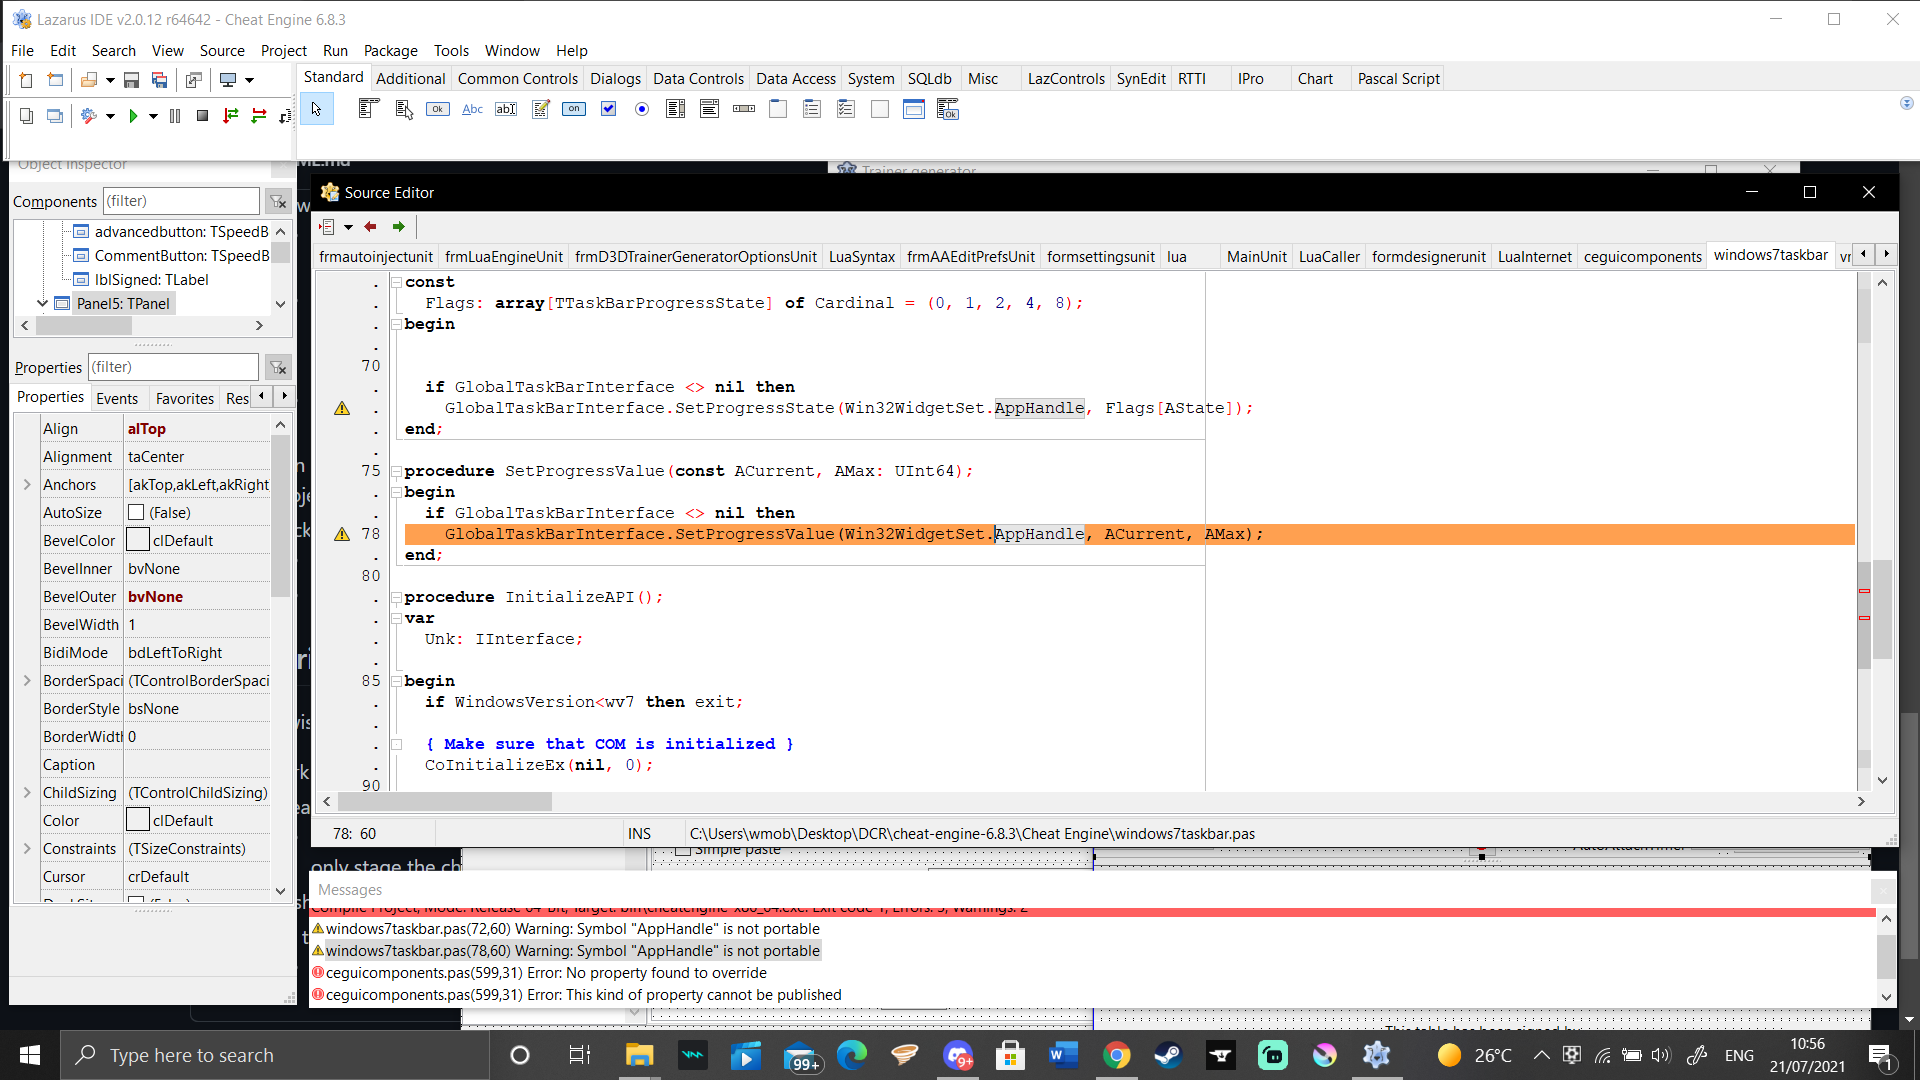The height and width of the screenshot is (1080, 1920).
Task: Switch to the LuaSyntax source tab
Action: pyautogui.click(x=860, y=256)
